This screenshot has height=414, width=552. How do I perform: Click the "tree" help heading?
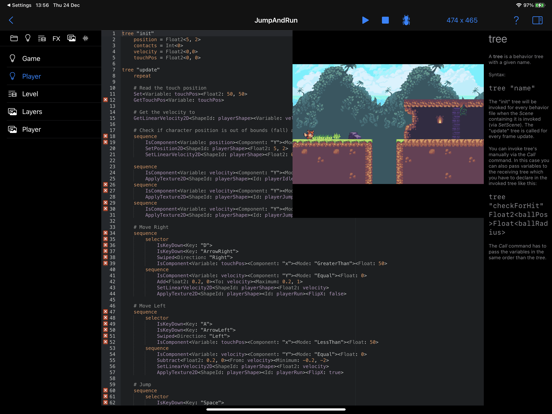click(498, 39)
